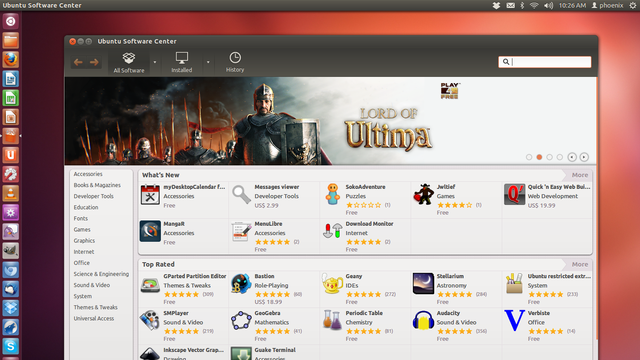Open the Audacity headphones icon
640x360 pixels.
click(x=423, y=320)
